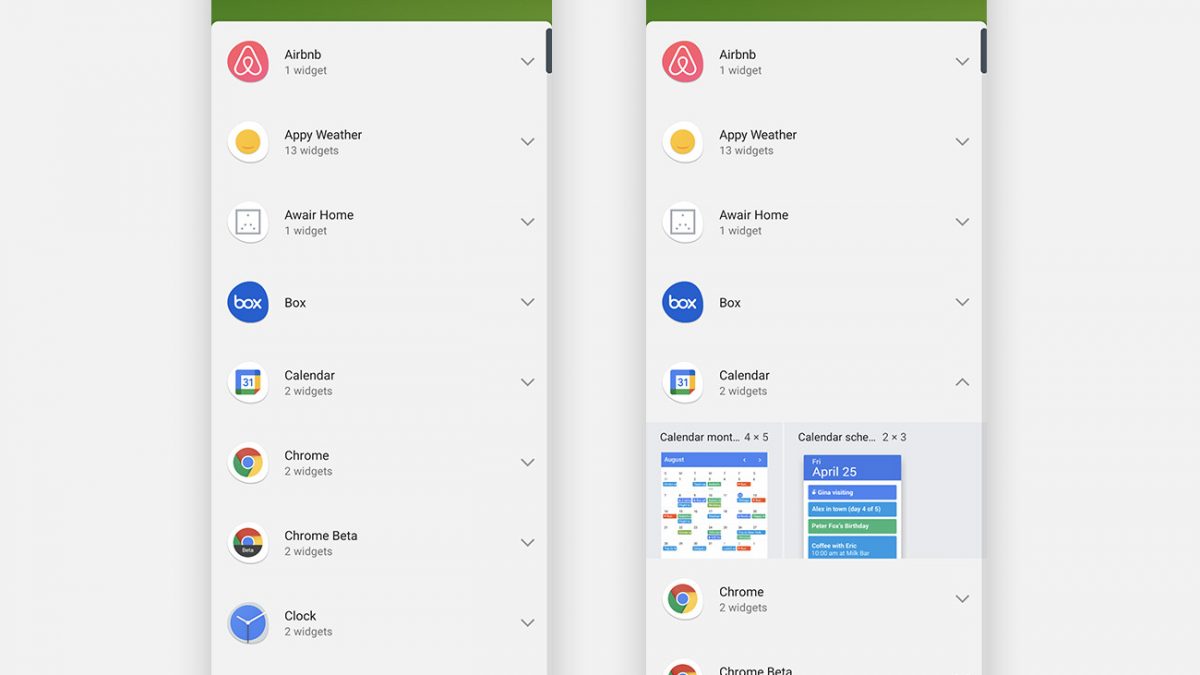Select the Calendar schedule widget preview

click(x=852, y=507)
